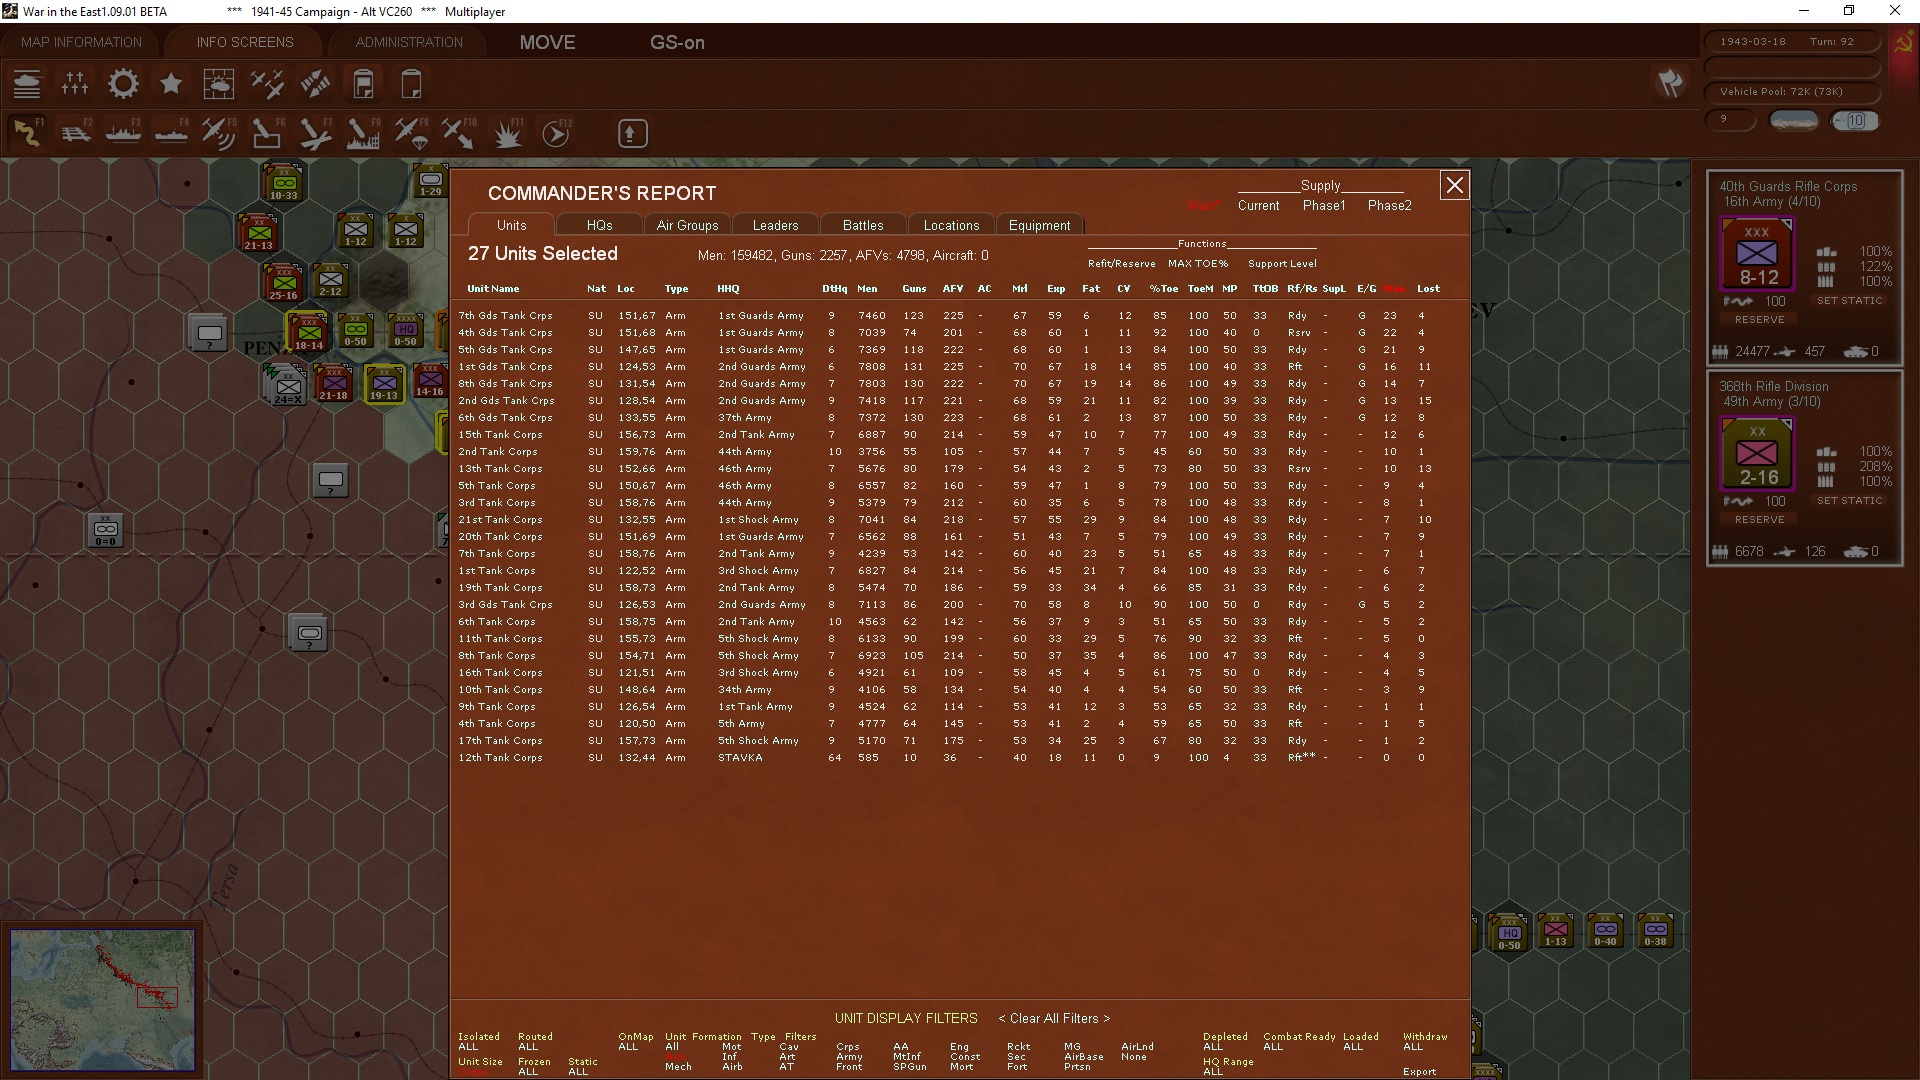Toggle the Inf unit type filter
Screen dimensions: 1920x1080
click(730, 1057)
